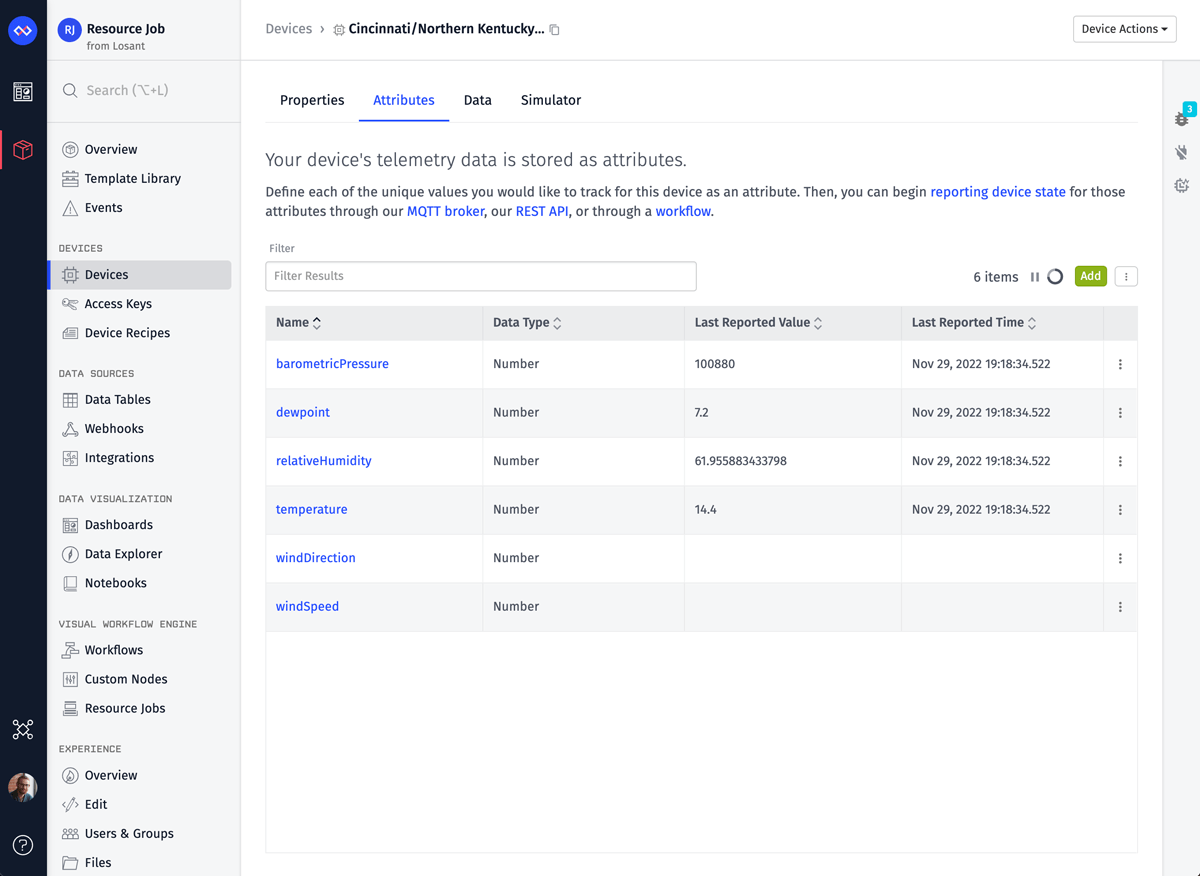Focus the Filter Results input

click(x=481, y=276)
